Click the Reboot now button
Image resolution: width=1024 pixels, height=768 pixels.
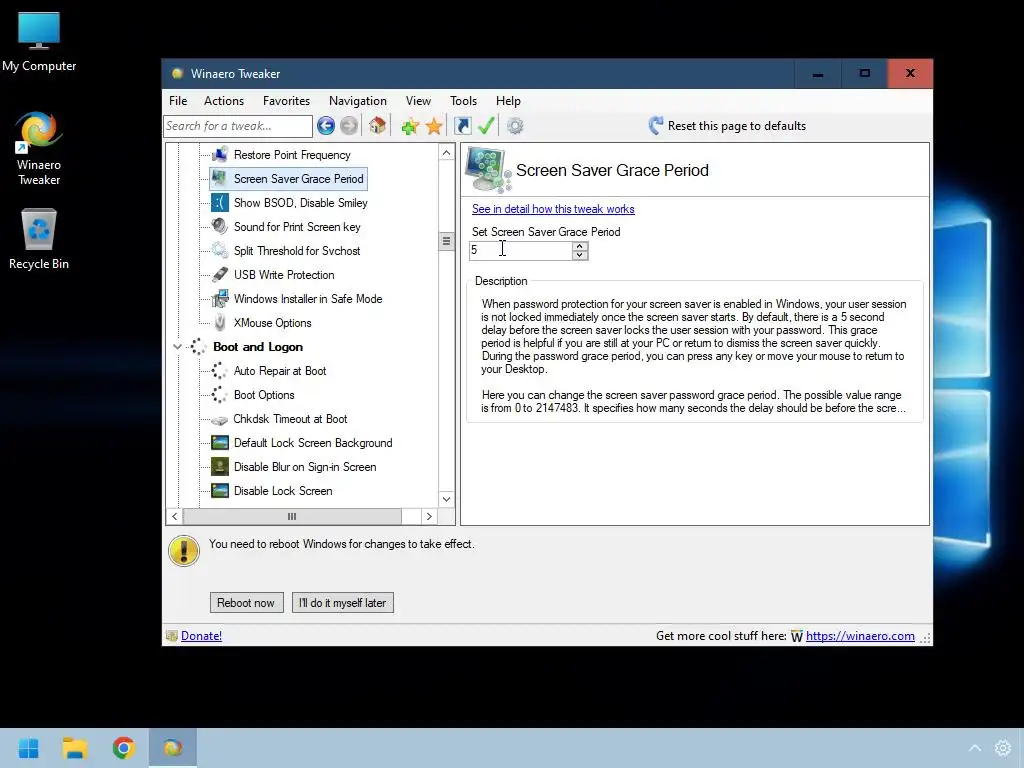[246, 603]
